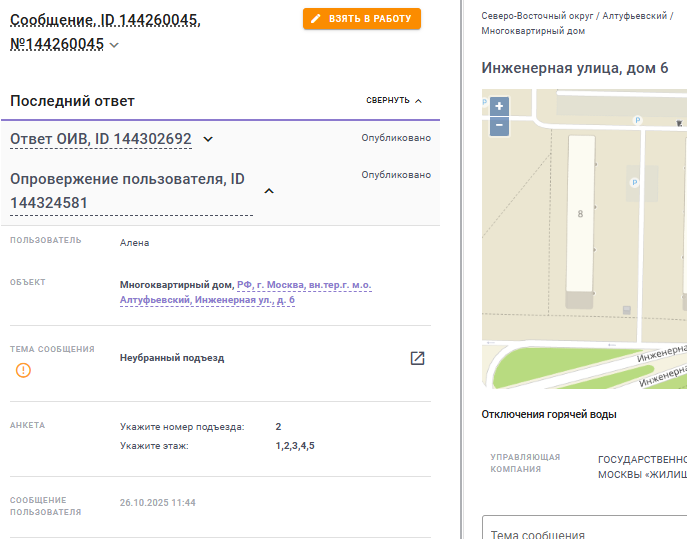Viewport: 687px width, 539px height.
Task: Click the Тема сообщения input field
Action: tap(584, 528)
